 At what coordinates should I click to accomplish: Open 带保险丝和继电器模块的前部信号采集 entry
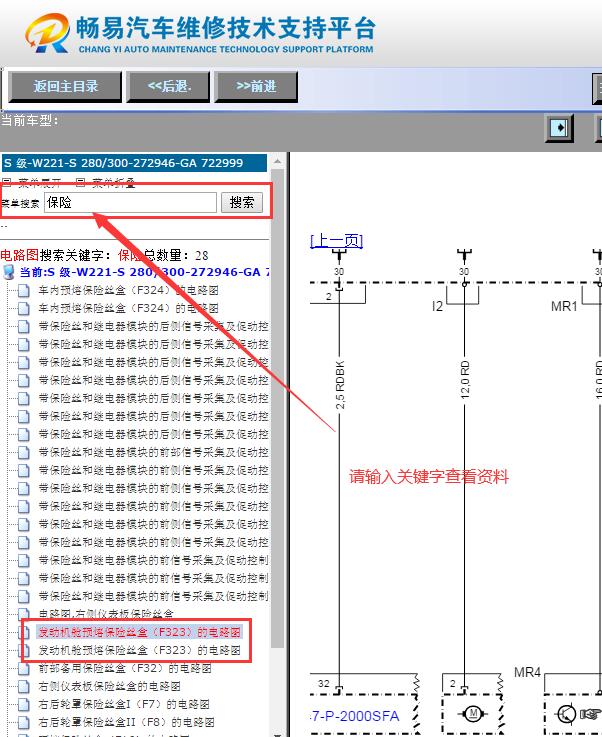[x=153, y=452]
